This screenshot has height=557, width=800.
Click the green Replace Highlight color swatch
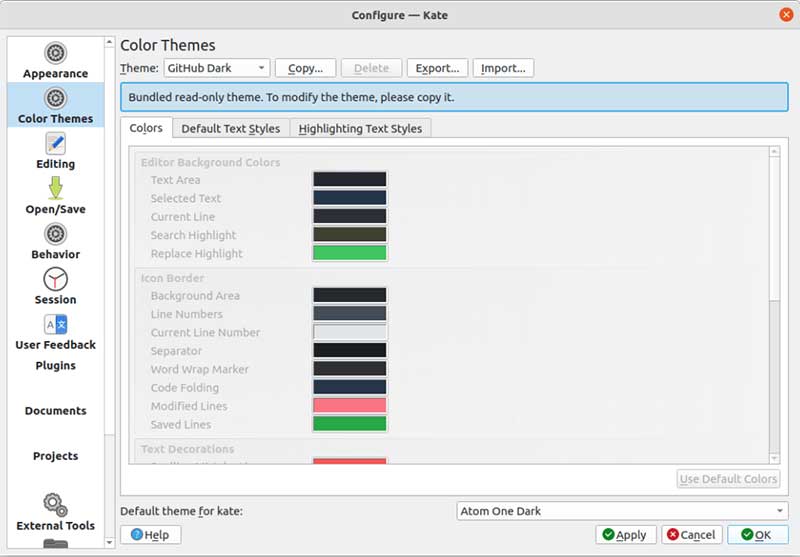point(349,253)
